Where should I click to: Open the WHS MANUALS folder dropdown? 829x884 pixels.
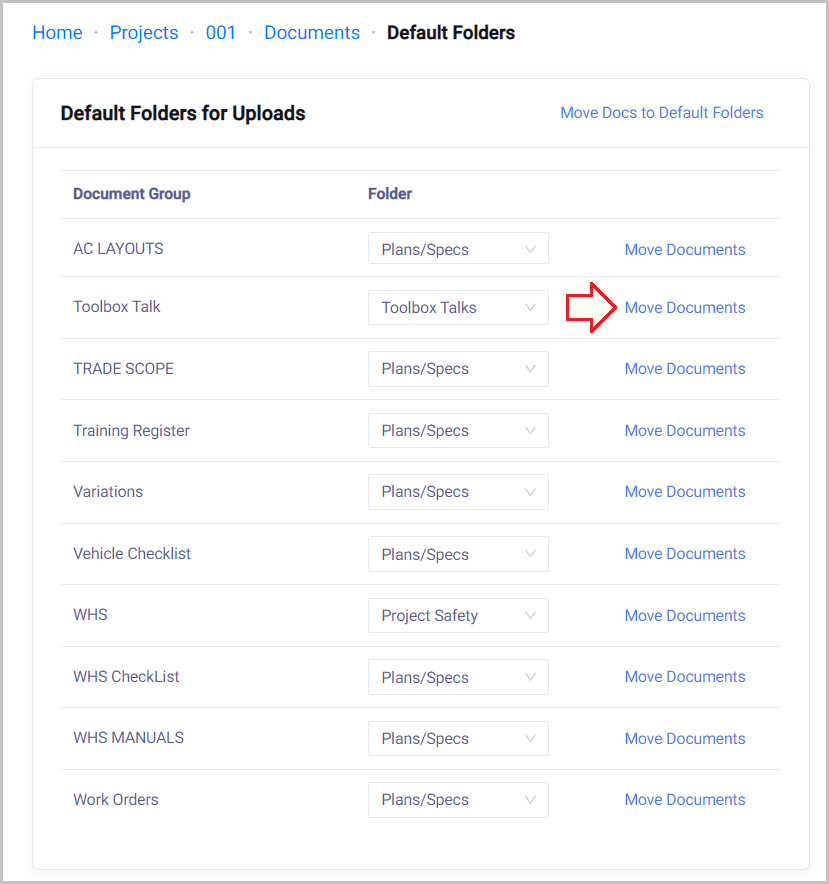coord(458,739)
